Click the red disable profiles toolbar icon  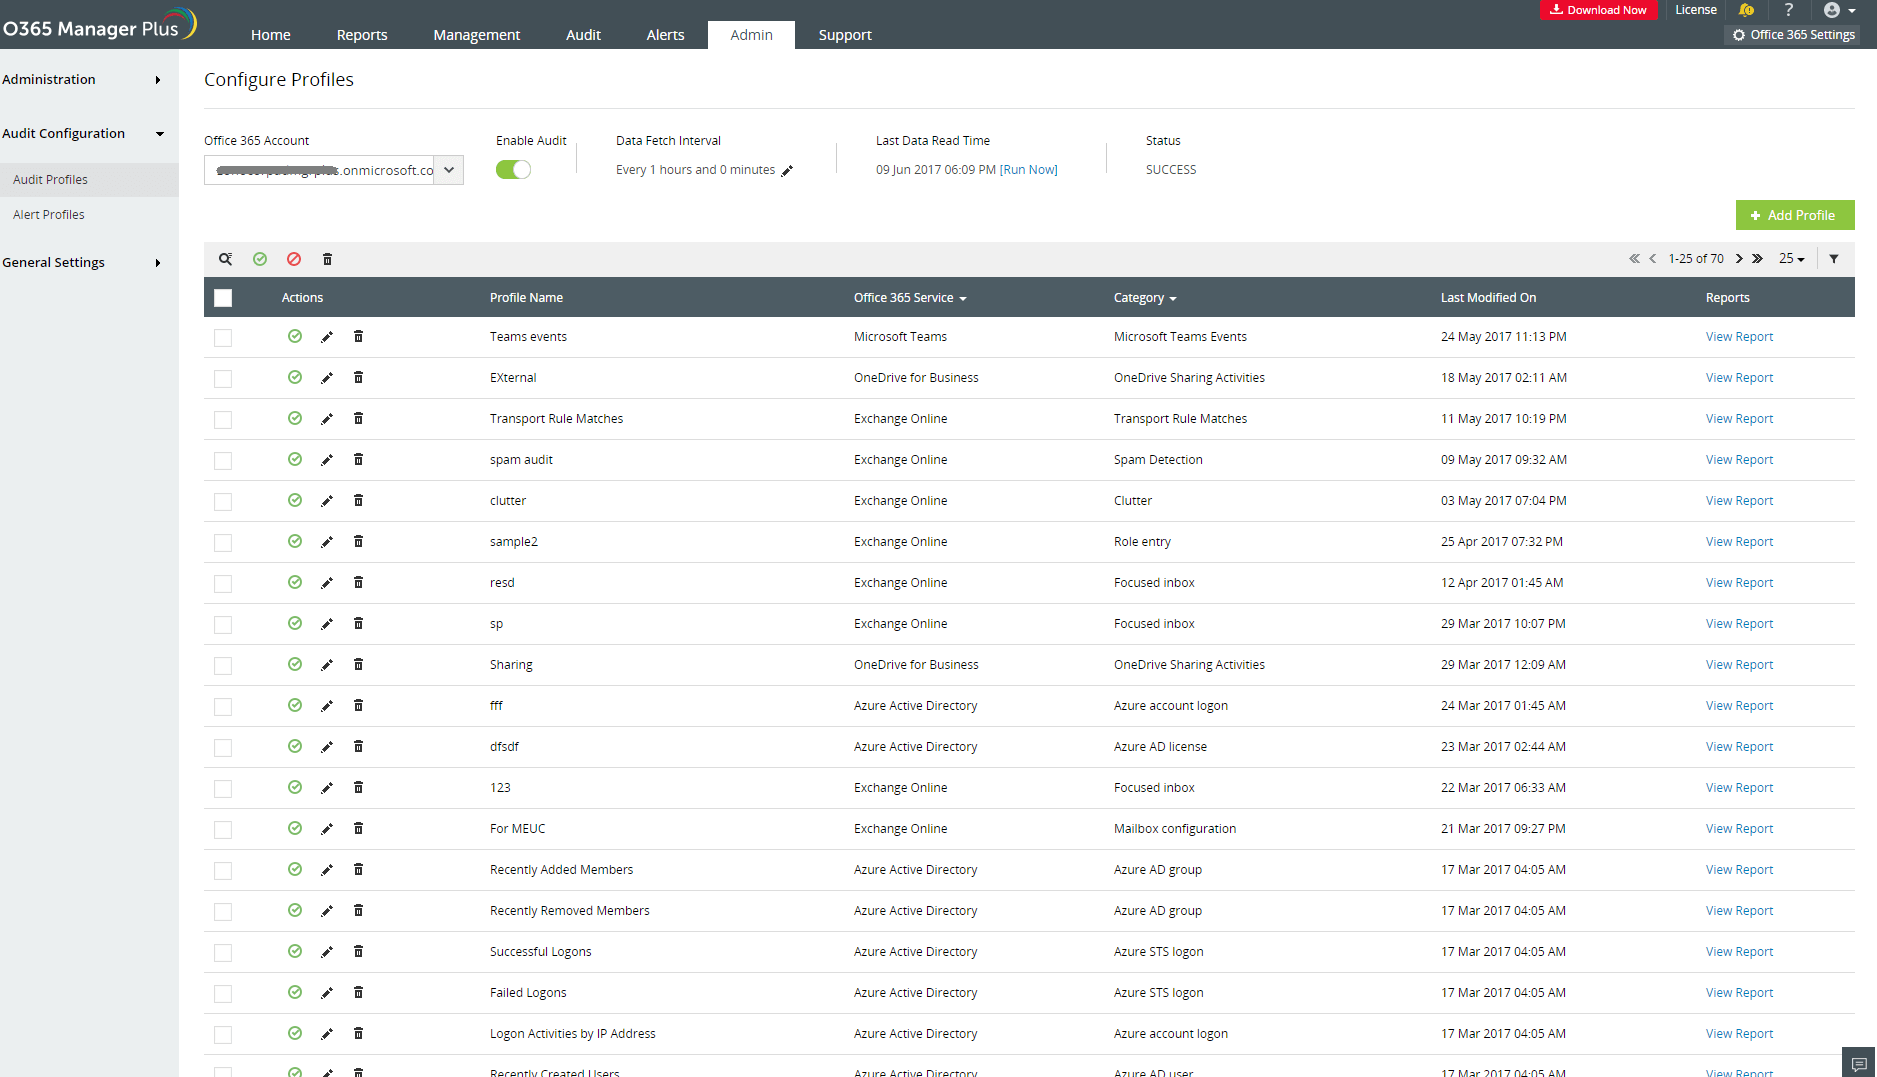[x=294, y=259]
